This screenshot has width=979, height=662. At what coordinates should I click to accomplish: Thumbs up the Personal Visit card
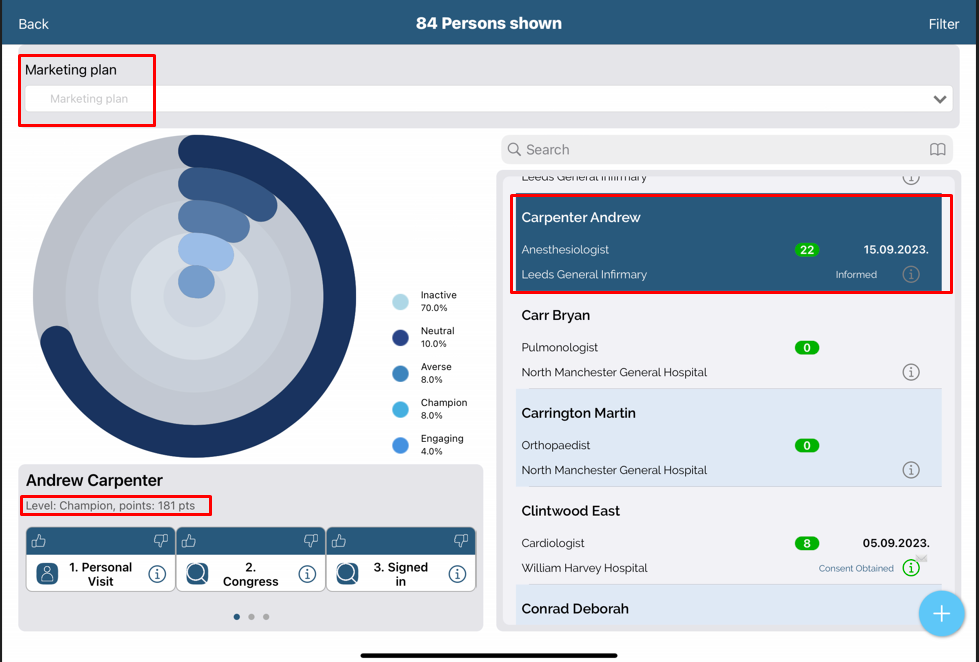pos(39,541)
